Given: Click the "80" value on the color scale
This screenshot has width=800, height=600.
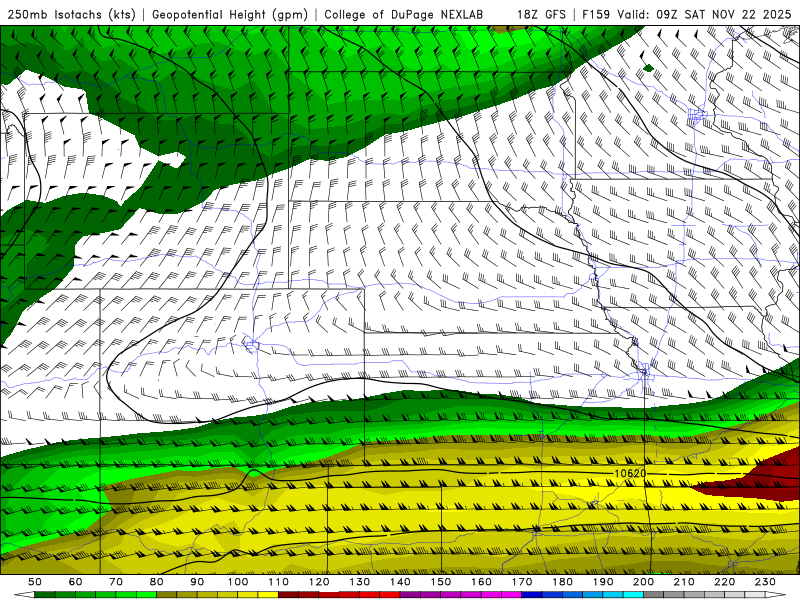Looking at the screenshot, I should coord(157,582).
